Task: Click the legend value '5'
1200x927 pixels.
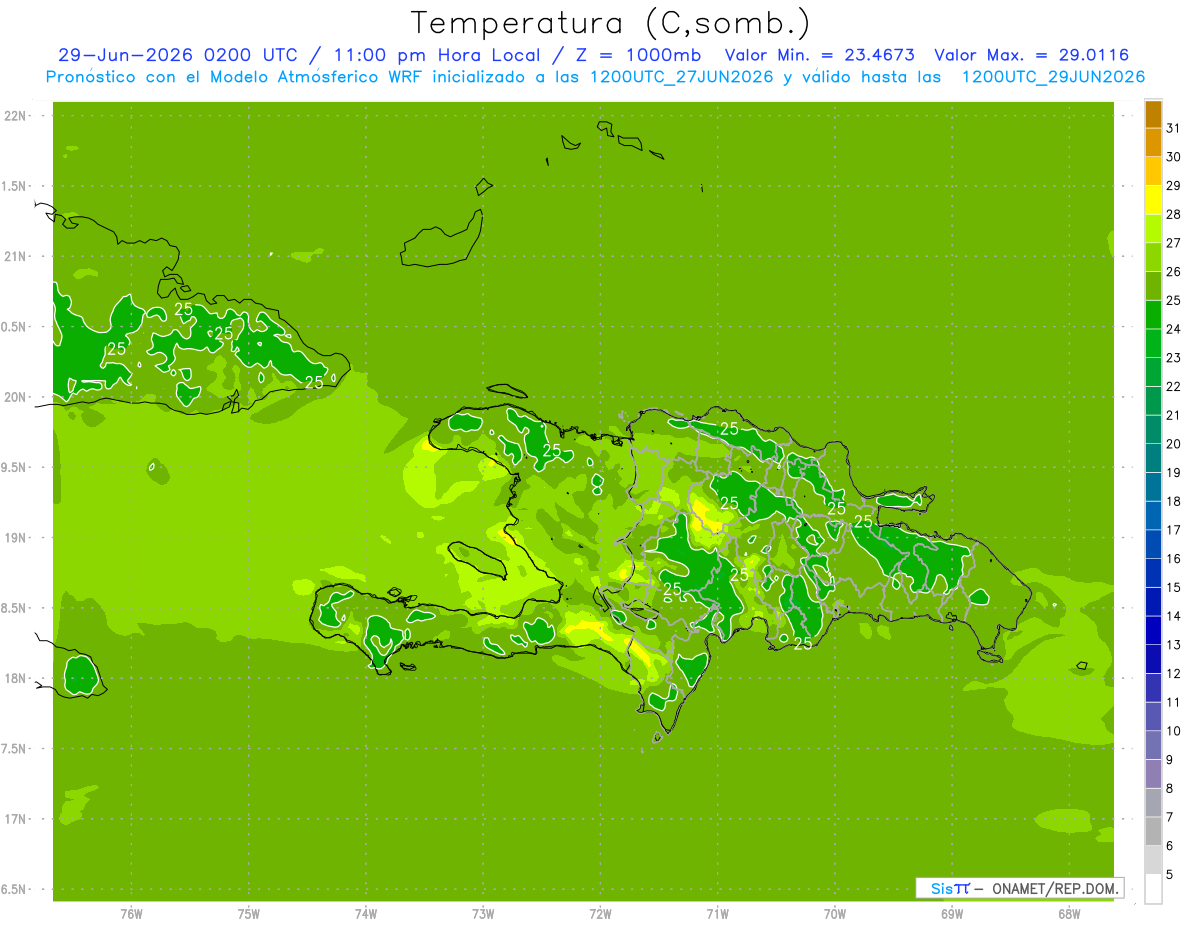Action: click(1170, 875)
